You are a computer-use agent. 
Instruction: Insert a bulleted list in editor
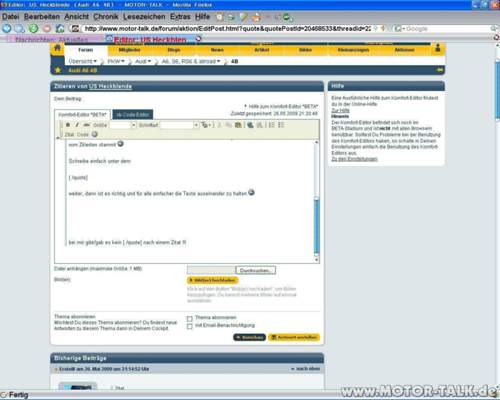click(281, 125)
